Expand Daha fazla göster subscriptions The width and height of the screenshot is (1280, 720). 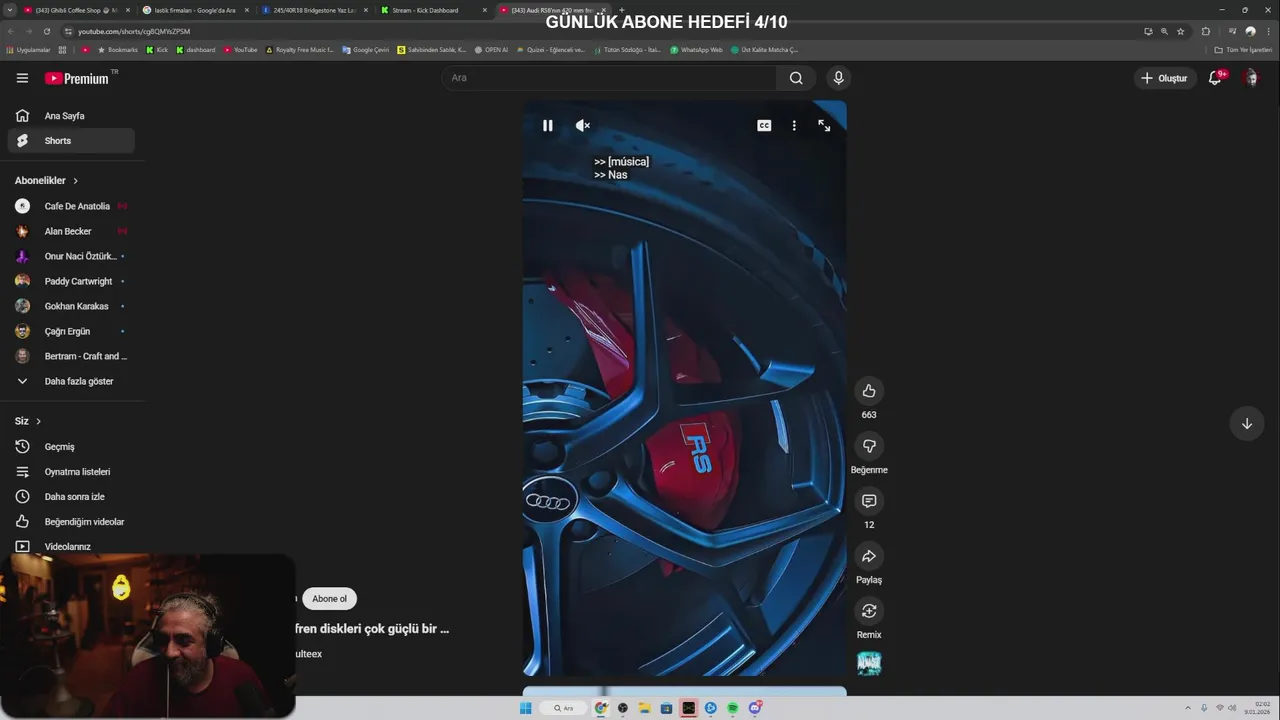(71, 381)
